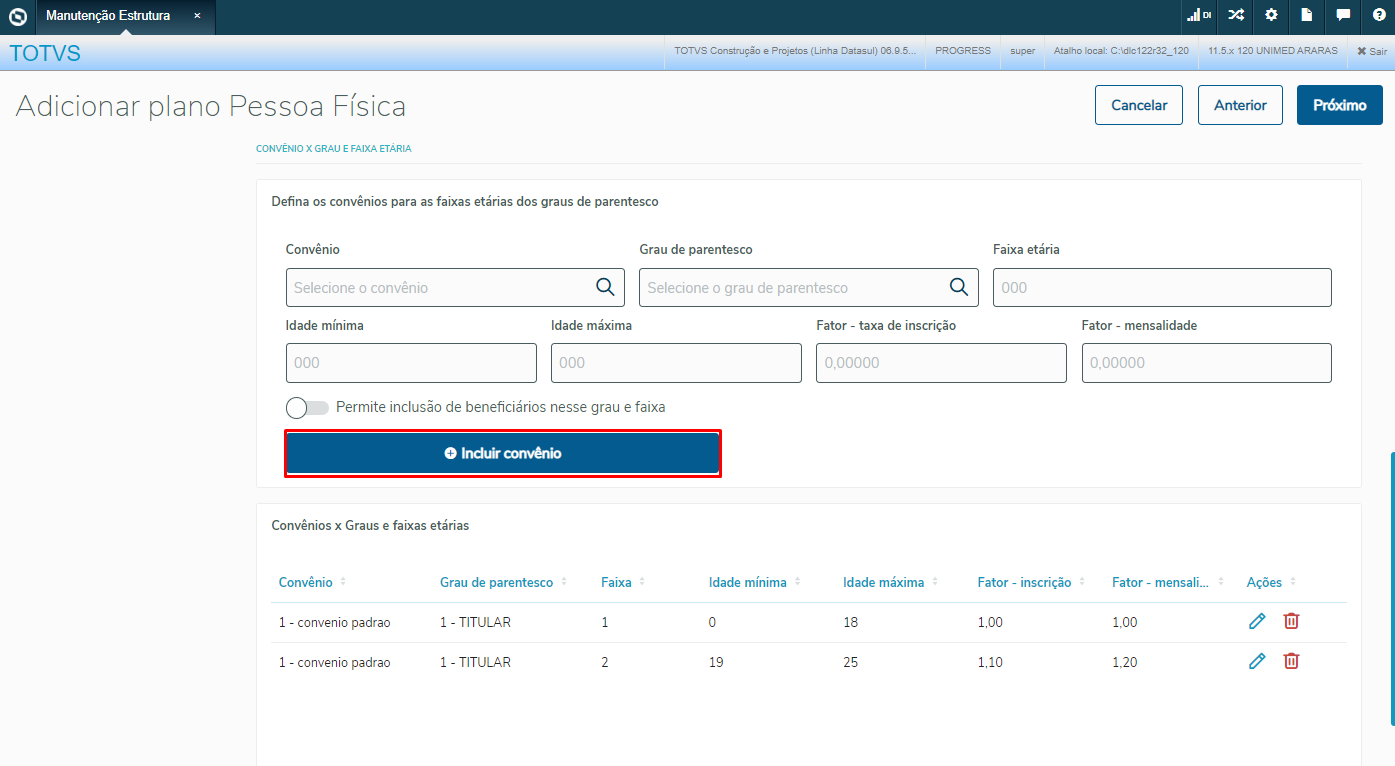
Task: Click the Cancelar button
Action: coord(1139,105)
